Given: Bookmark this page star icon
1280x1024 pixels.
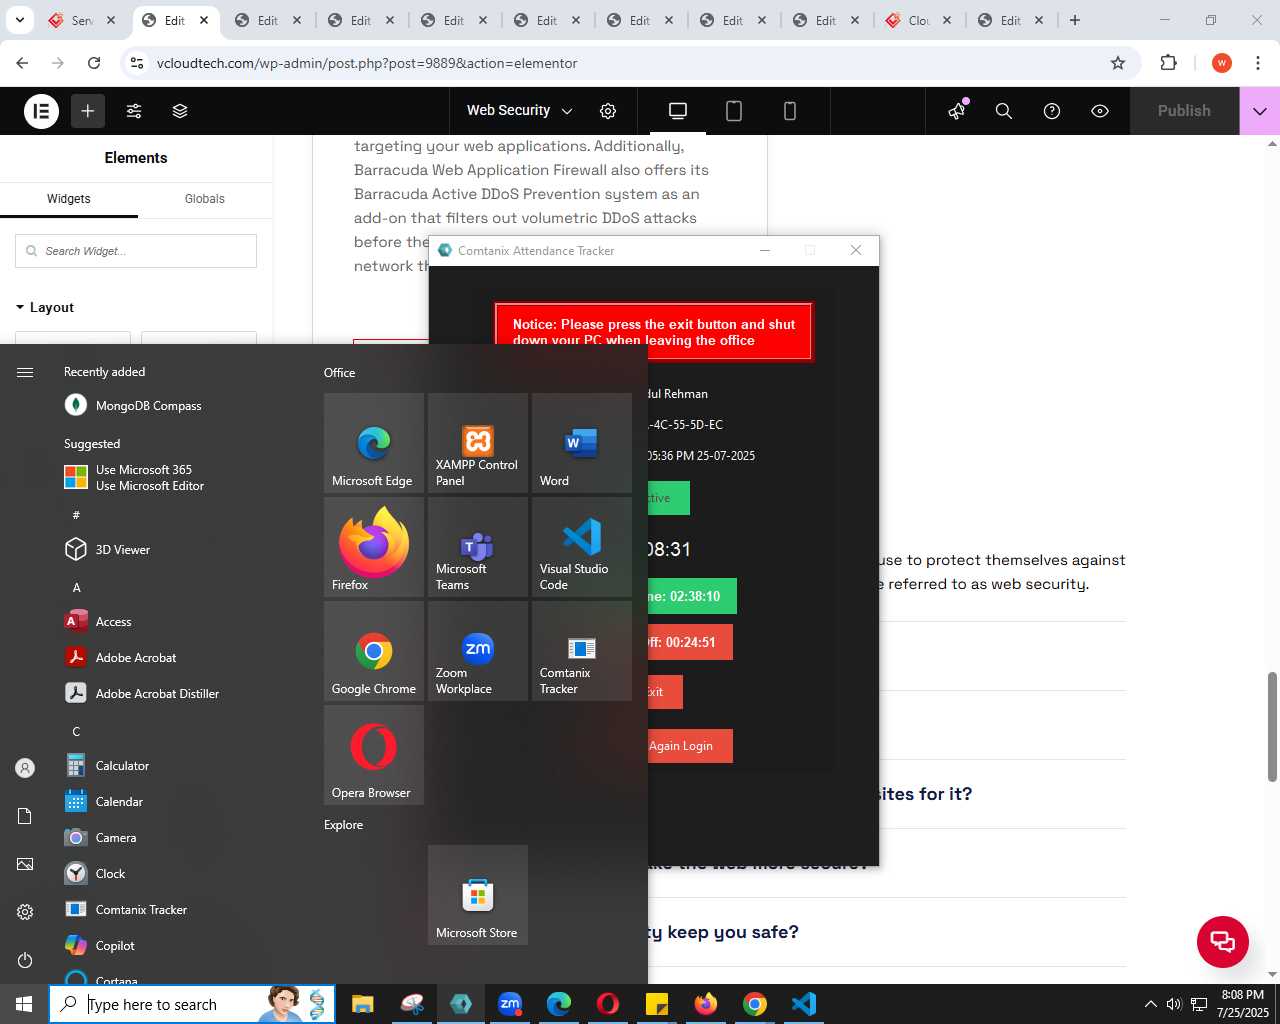Looking at the screenshot, I should click(x=1118, y=63).
